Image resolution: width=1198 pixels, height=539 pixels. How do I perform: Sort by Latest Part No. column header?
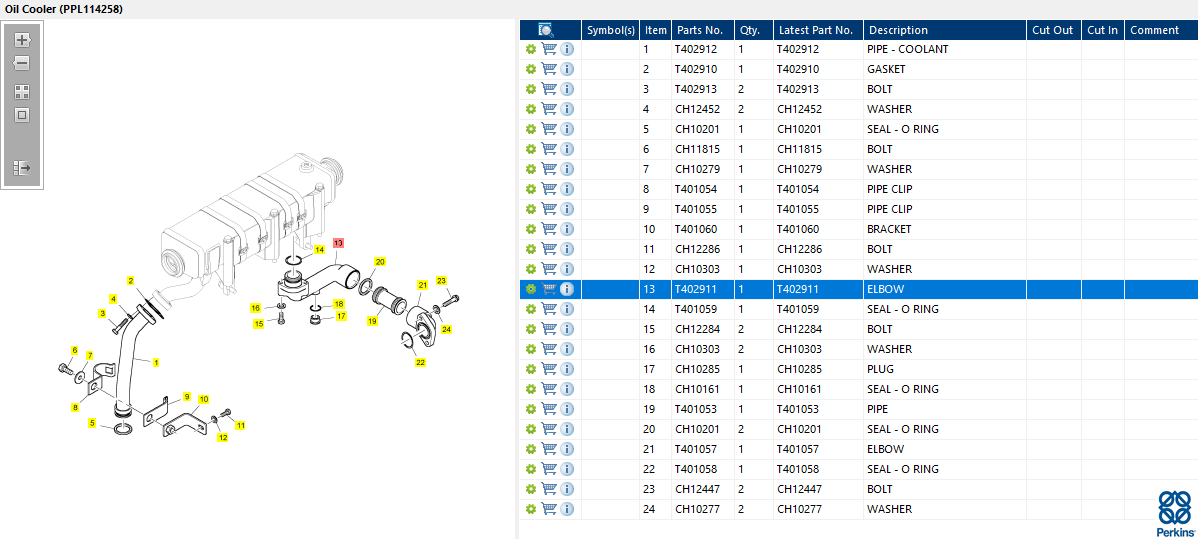click(x=818, y=30)
